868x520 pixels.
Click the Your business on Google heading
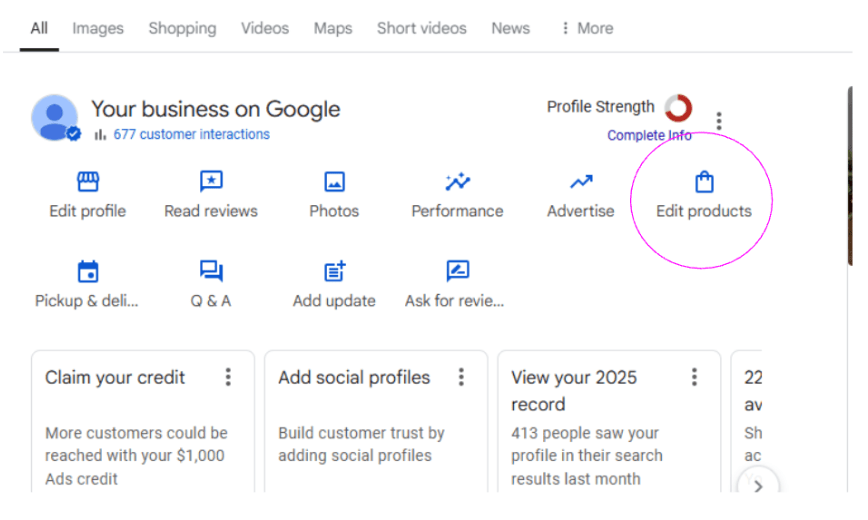(216, 109)
